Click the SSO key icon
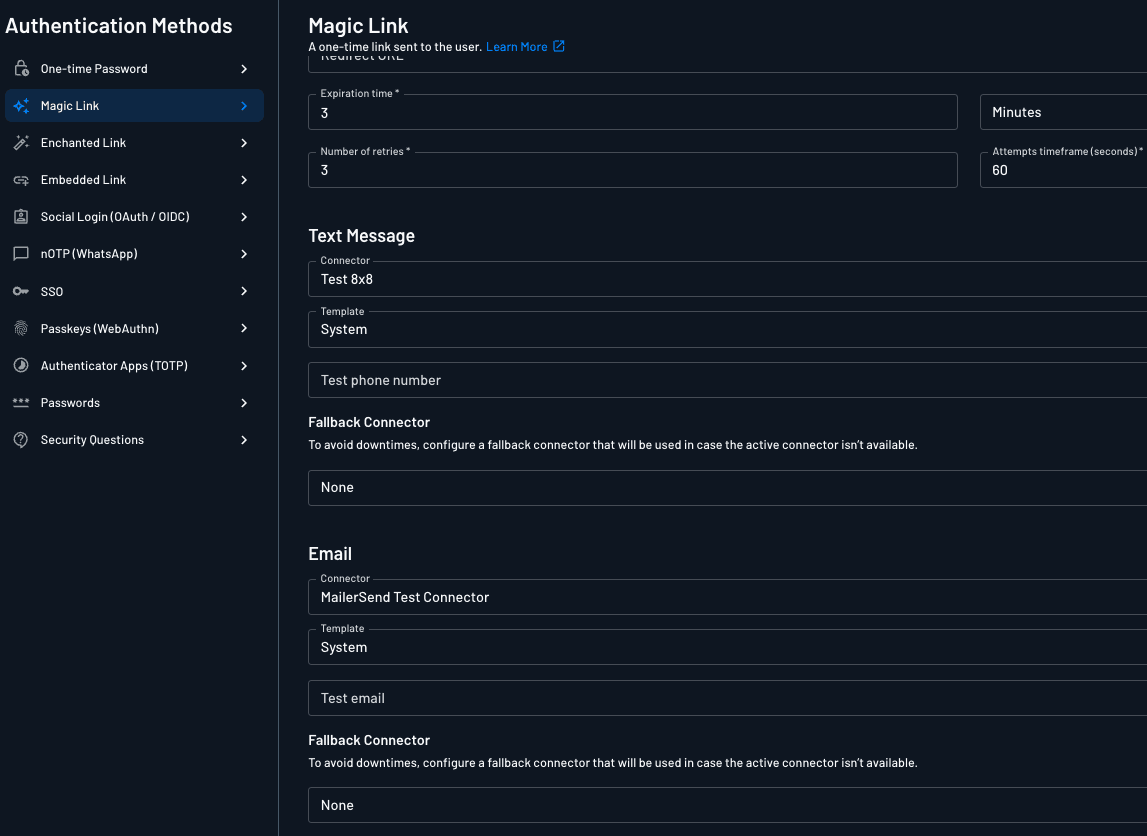The height and width of the screenshot is (836, 1147). point(21,292)
